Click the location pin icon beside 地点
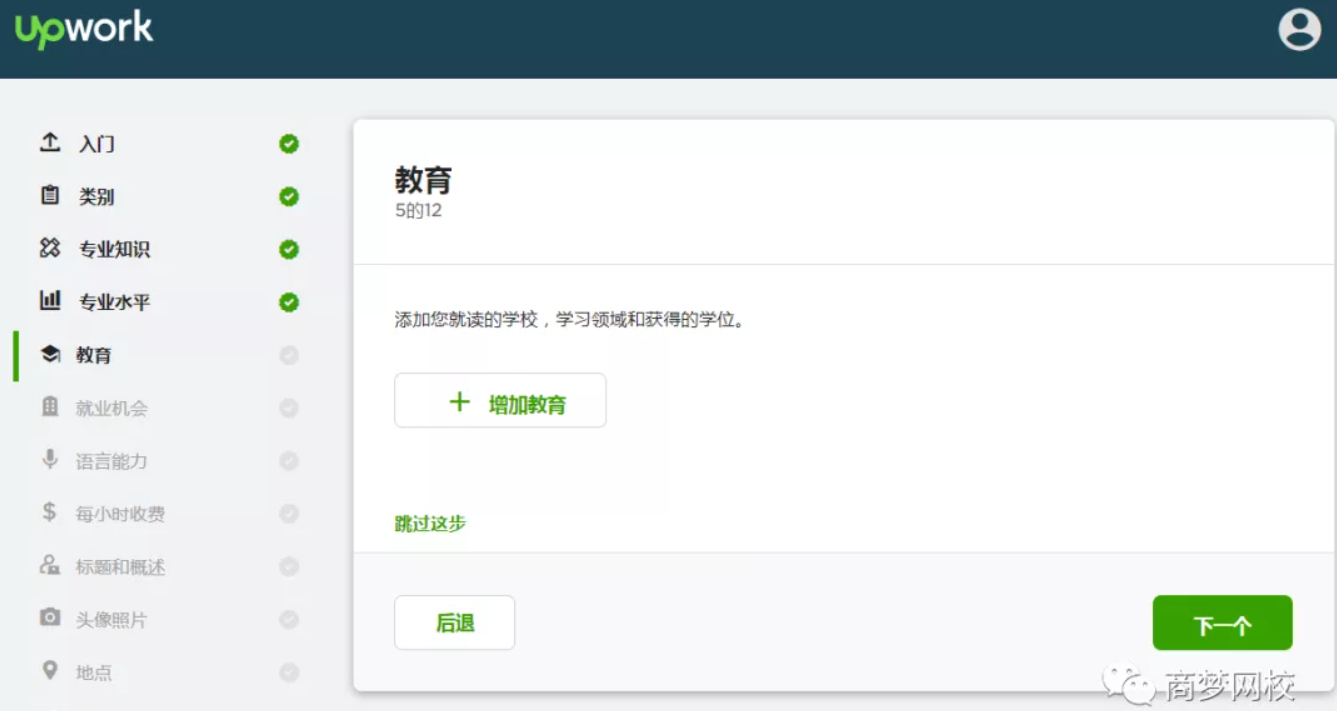This screenshot has height=711, width=1337. point(50,670)
